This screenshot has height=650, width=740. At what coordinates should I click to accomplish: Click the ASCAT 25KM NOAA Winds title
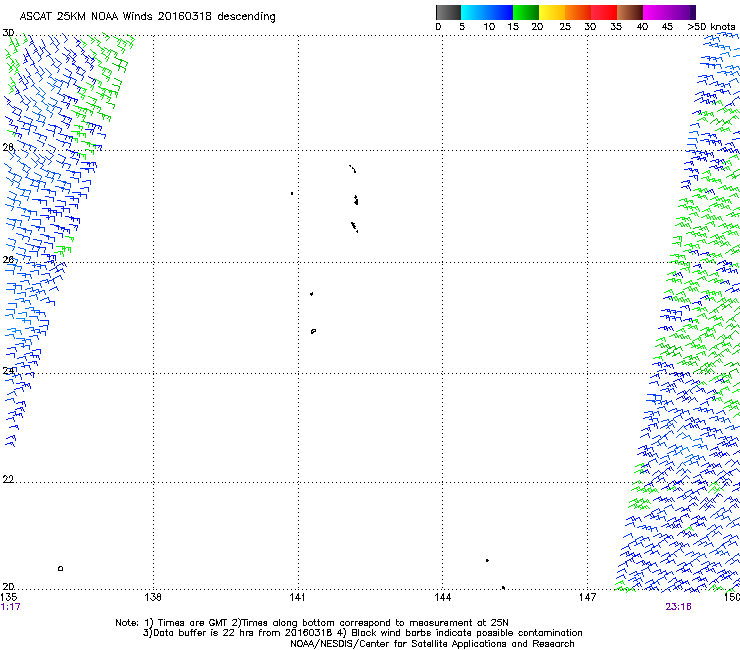pos(147,17)
